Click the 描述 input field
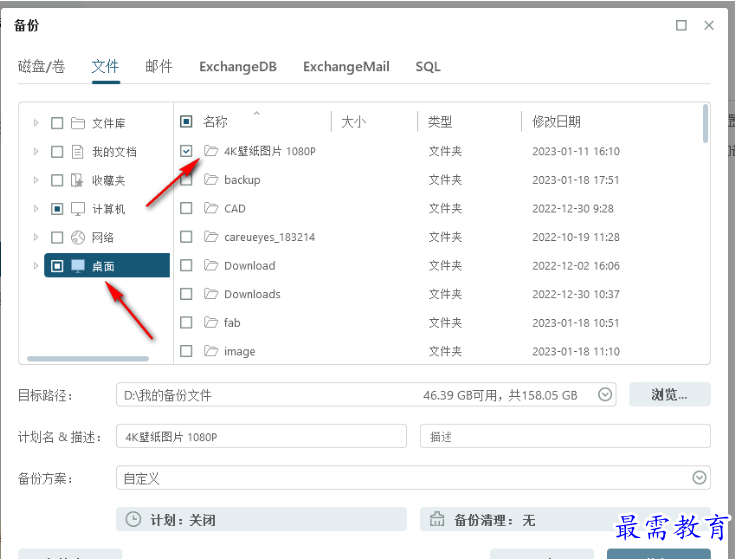Viewport: 737px width, 559px height. pos(565,436)
